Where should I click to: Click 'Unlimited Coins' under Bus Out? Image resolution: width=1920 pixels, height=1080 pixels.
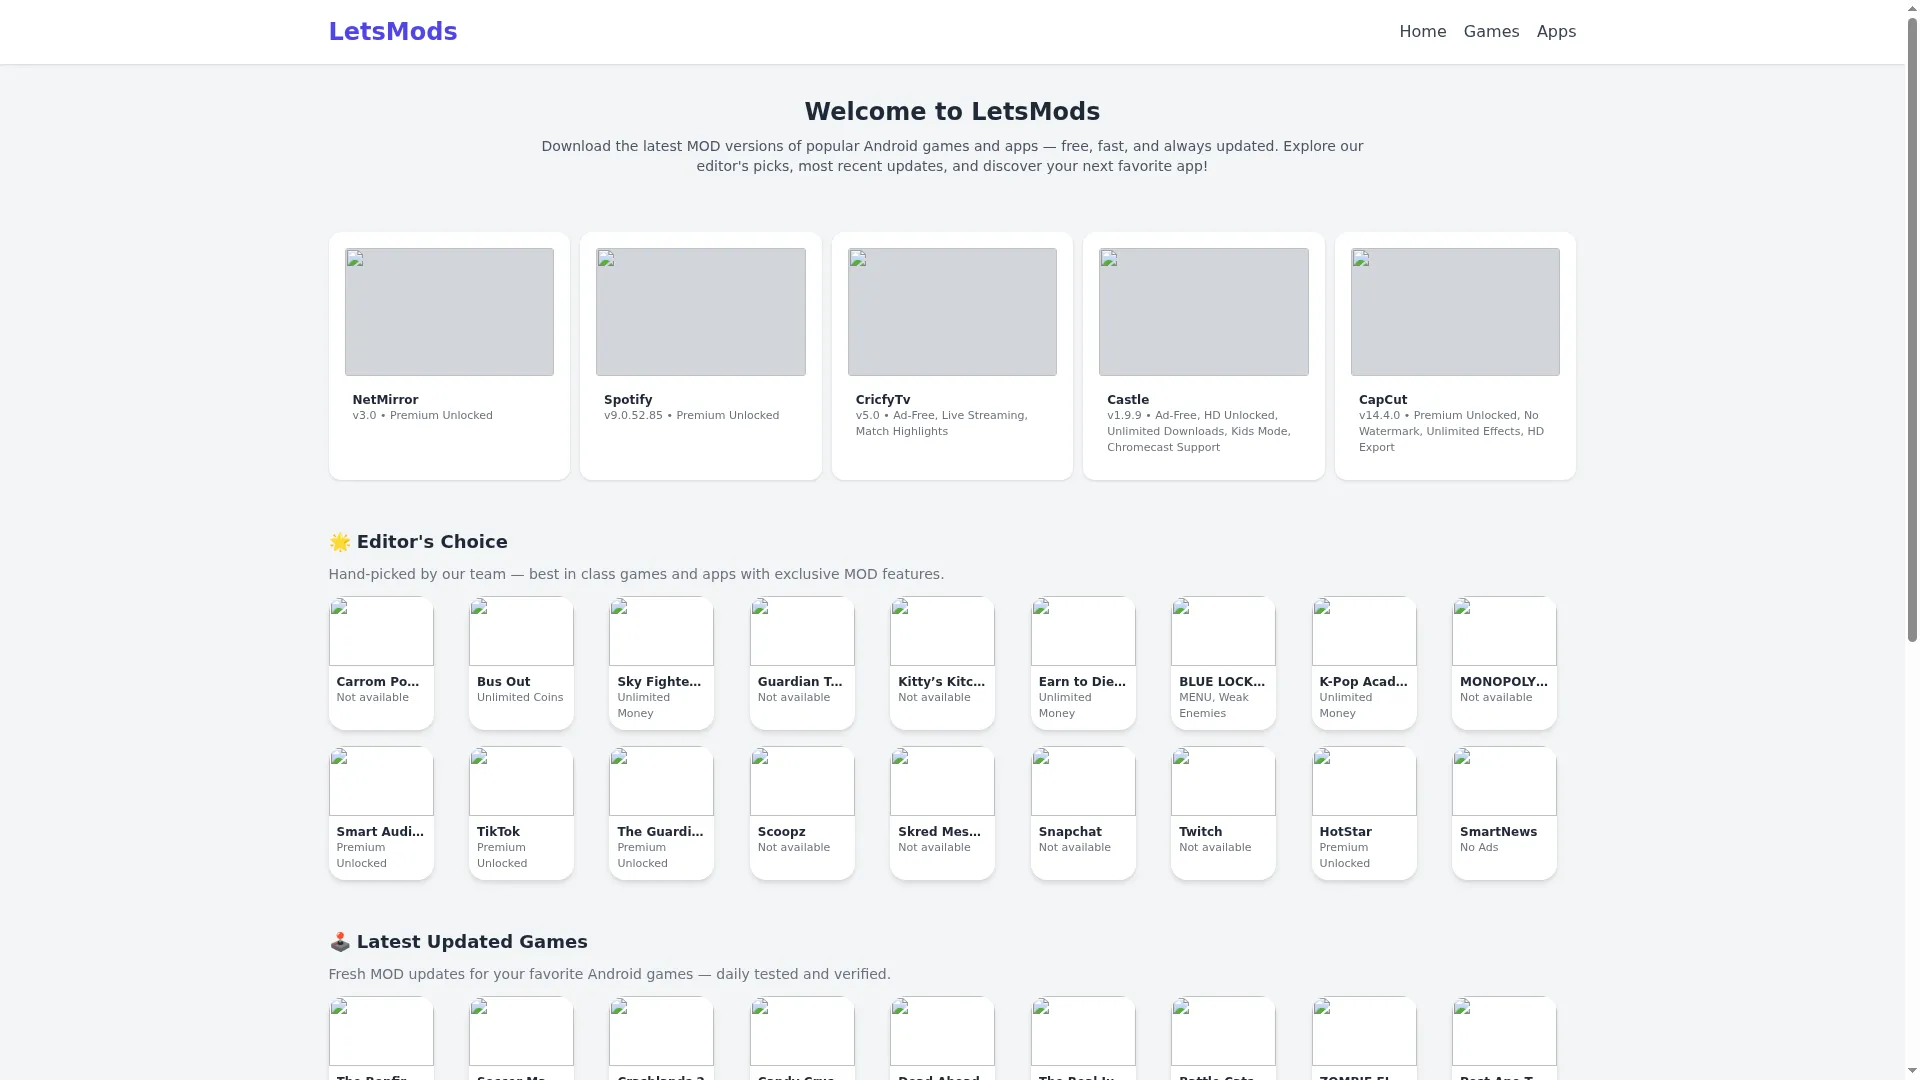(x=520, y=698)
